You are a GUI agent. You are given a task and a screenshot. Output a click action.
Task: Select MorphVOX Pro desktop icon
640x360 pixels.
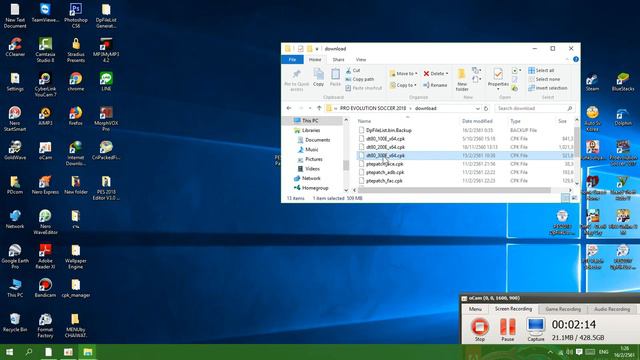point(106,119)
